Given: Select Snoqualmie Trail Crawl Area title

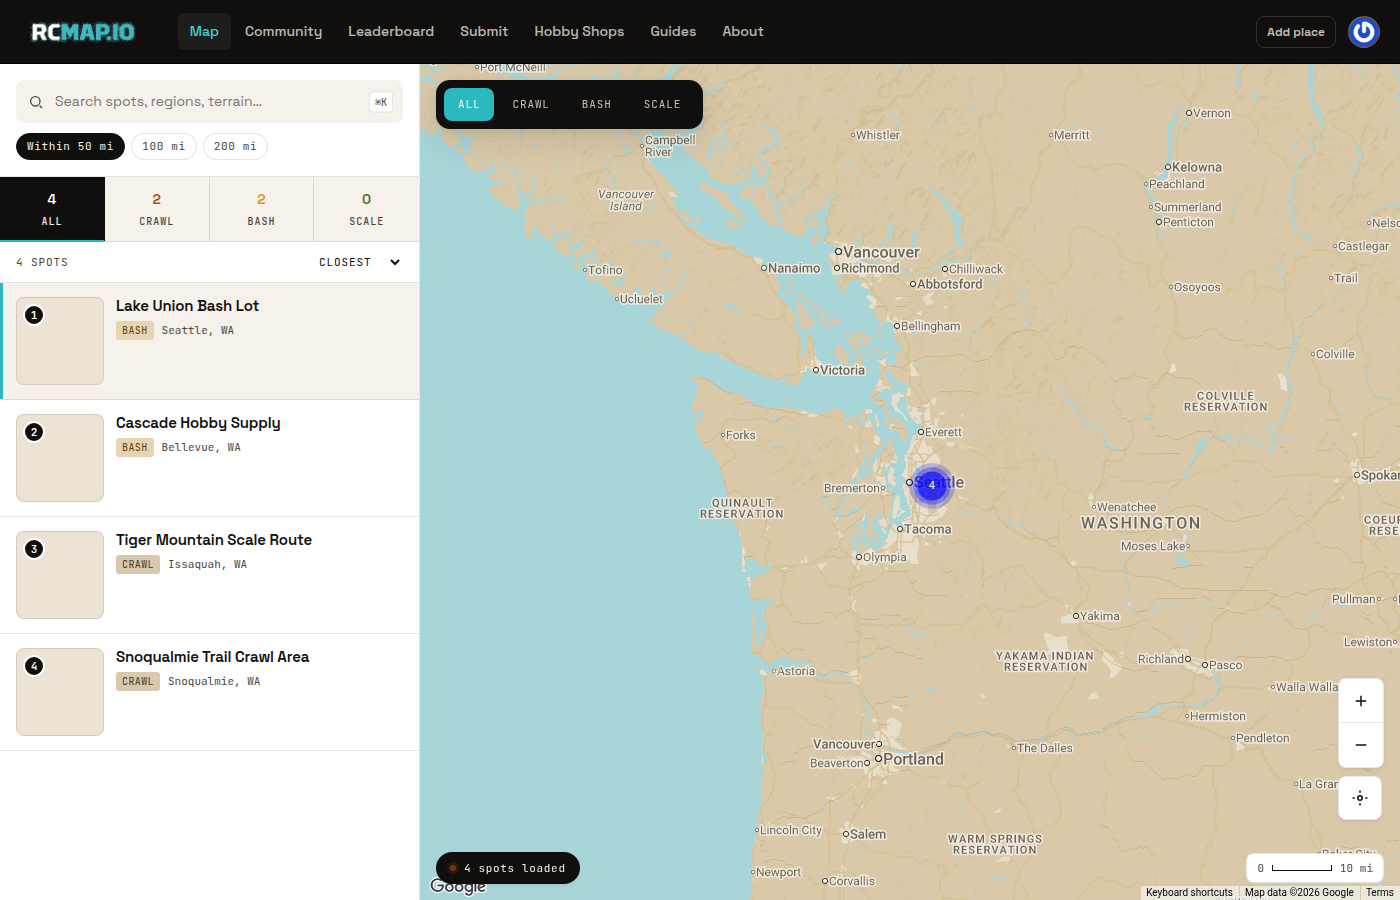Looking at the screenshot, I should (x=212, y=657).
